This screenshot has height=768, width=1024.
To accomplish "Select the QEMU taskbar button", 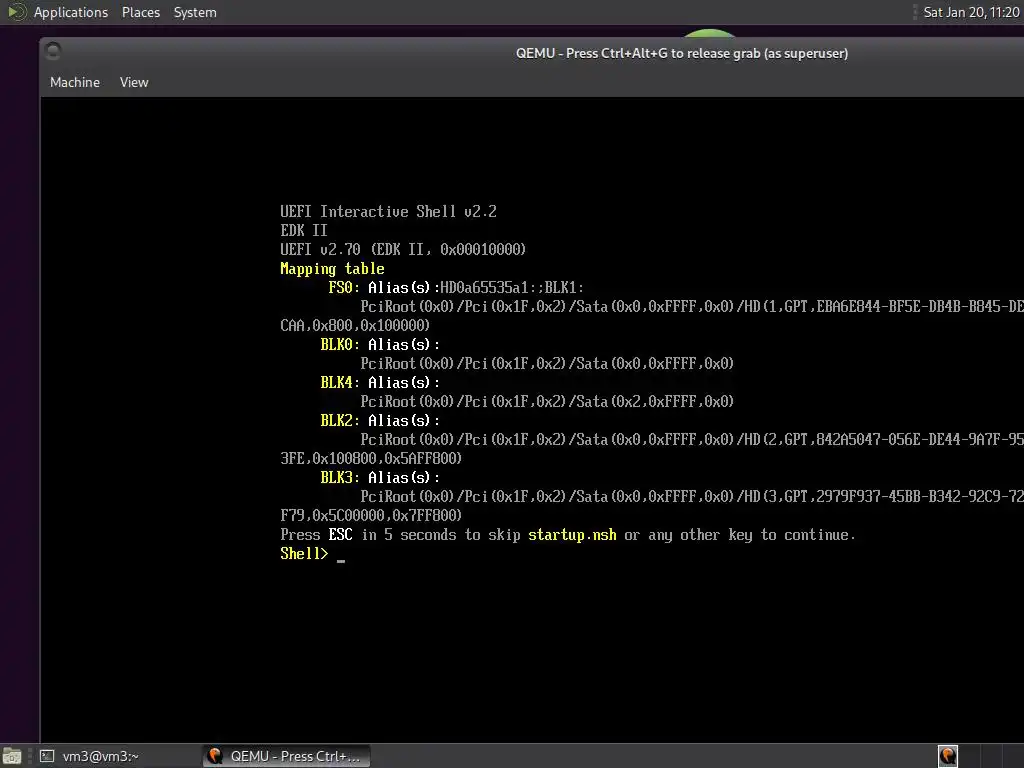I will [286, 756].
